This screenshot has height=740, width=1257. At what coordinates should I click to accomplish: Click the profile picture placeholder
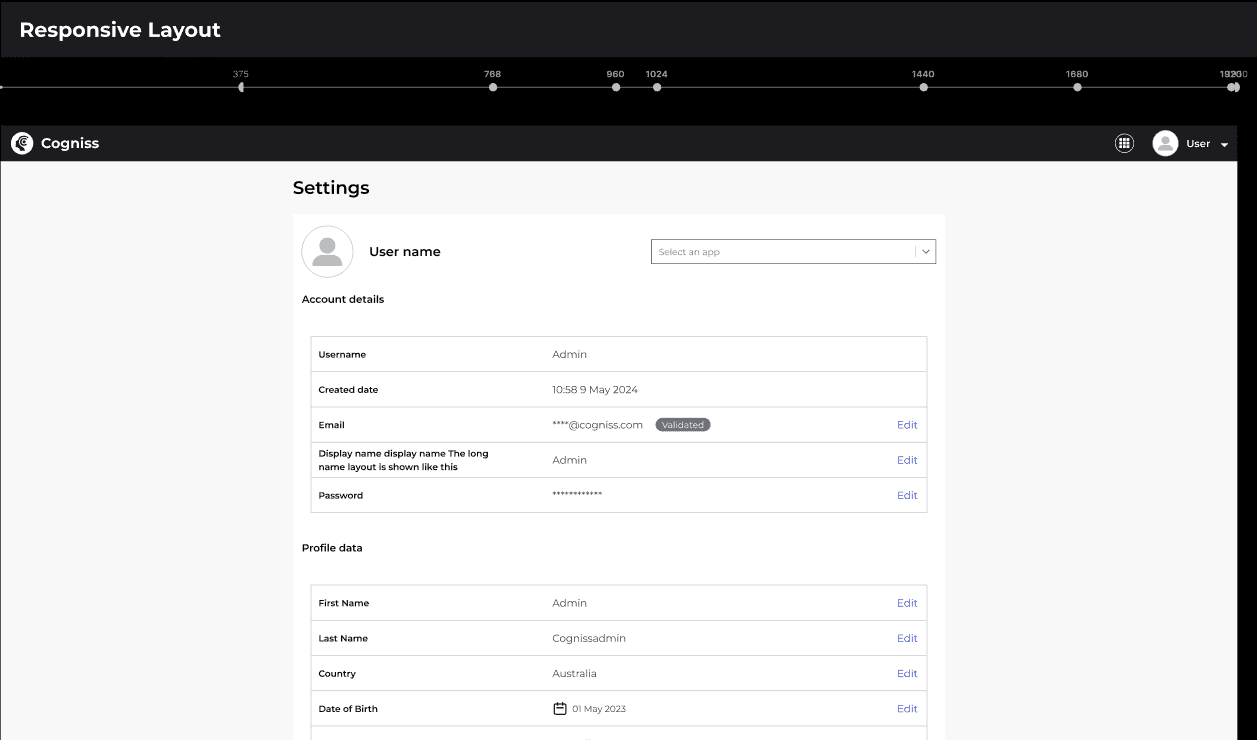coord(327,251)
